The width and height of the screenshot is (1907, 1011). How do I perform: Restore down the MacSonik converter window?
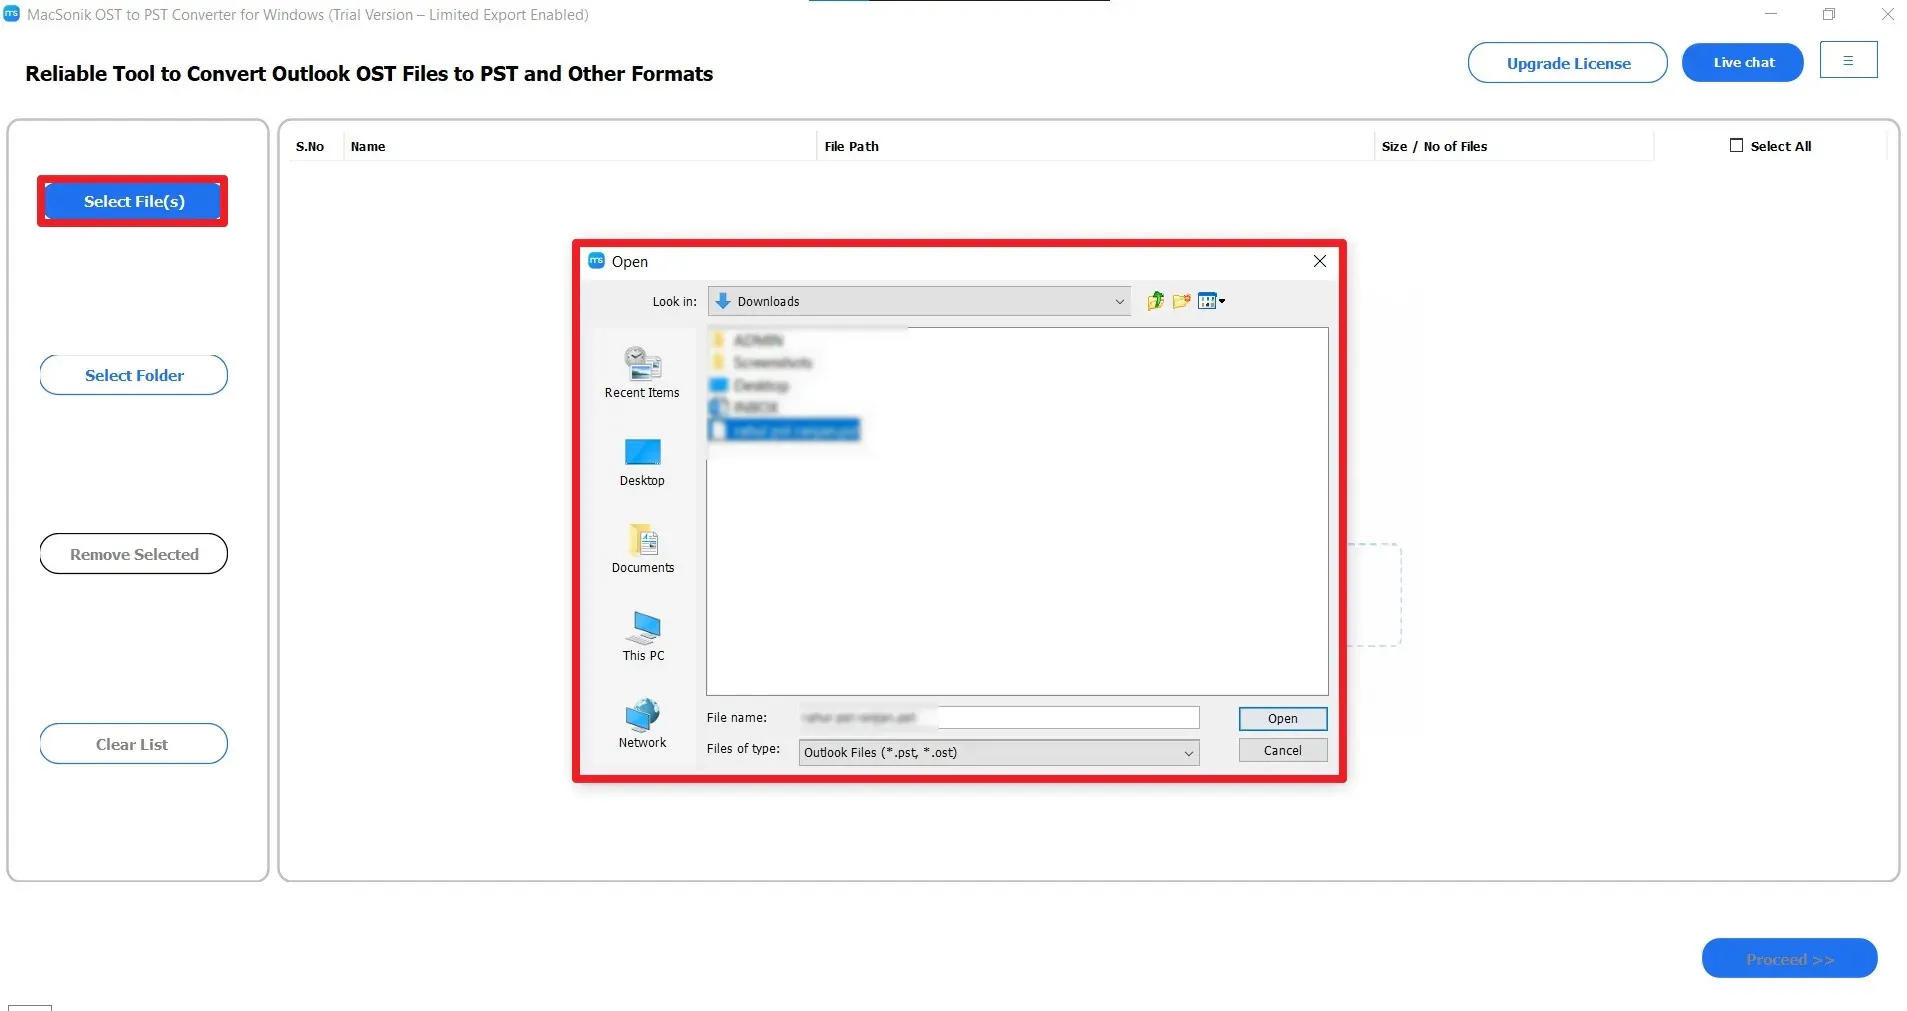coord(1829,14)
